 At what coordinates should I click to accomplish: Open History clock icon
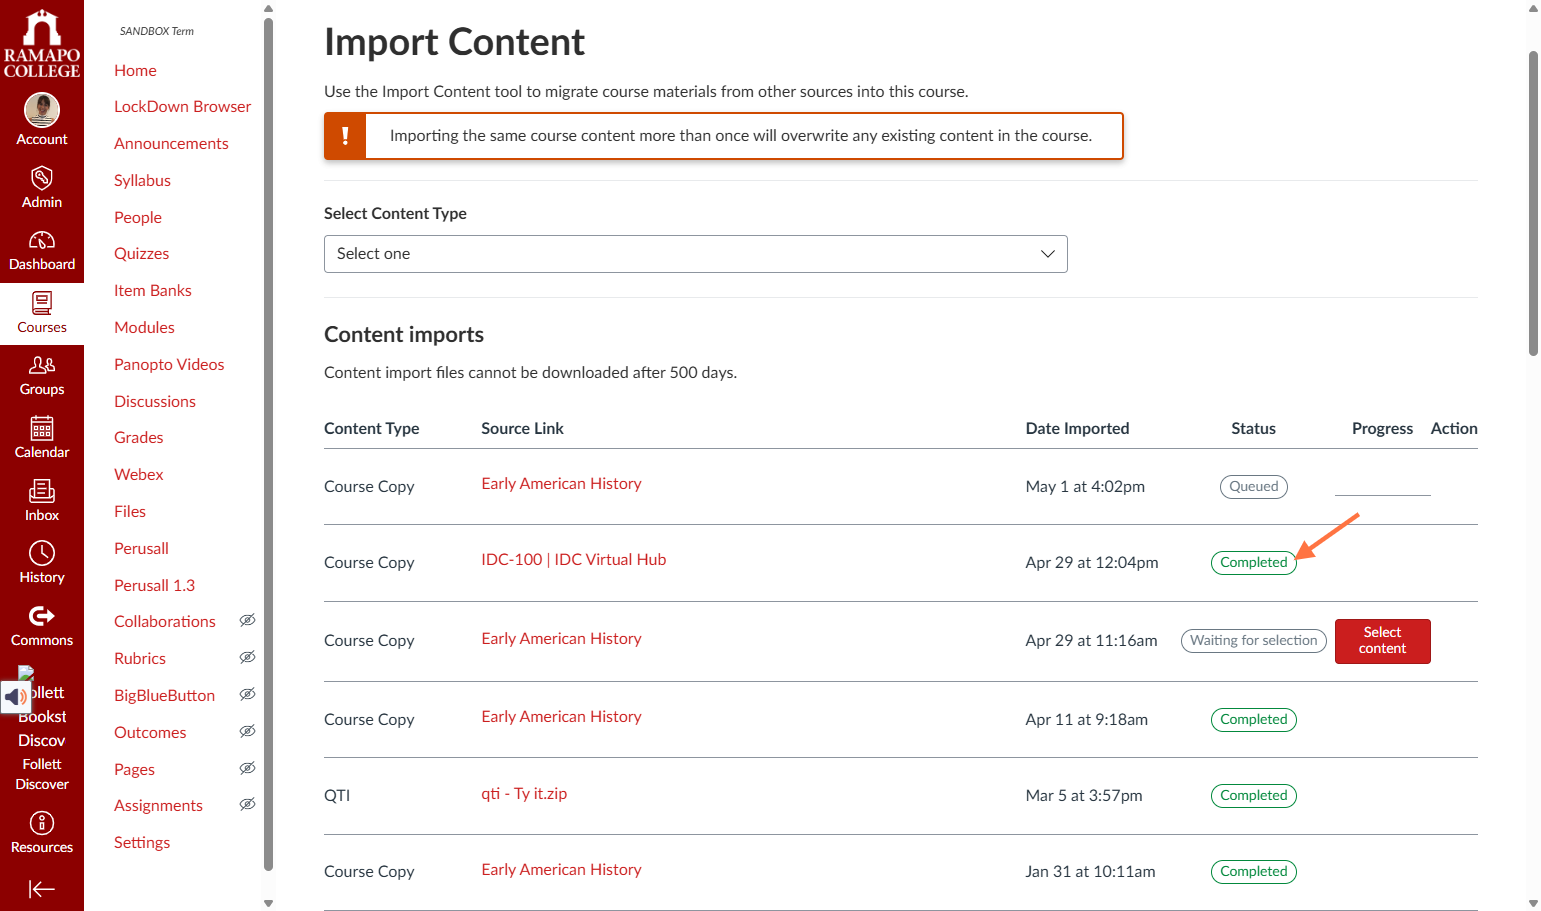click(42, 553)
